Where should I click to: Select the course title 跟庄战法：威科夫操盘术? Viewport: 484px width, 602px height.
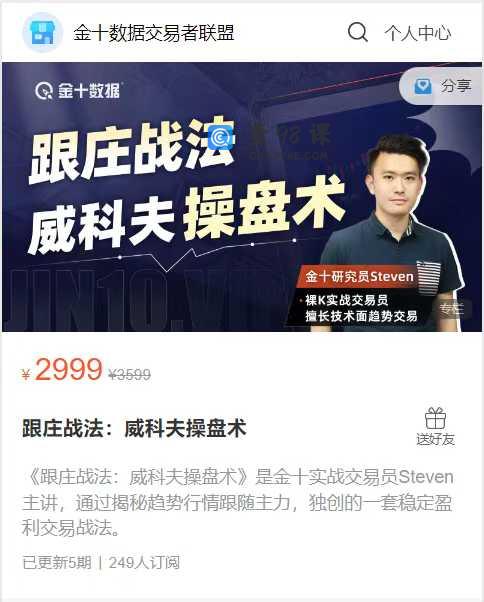pos(134,428)
